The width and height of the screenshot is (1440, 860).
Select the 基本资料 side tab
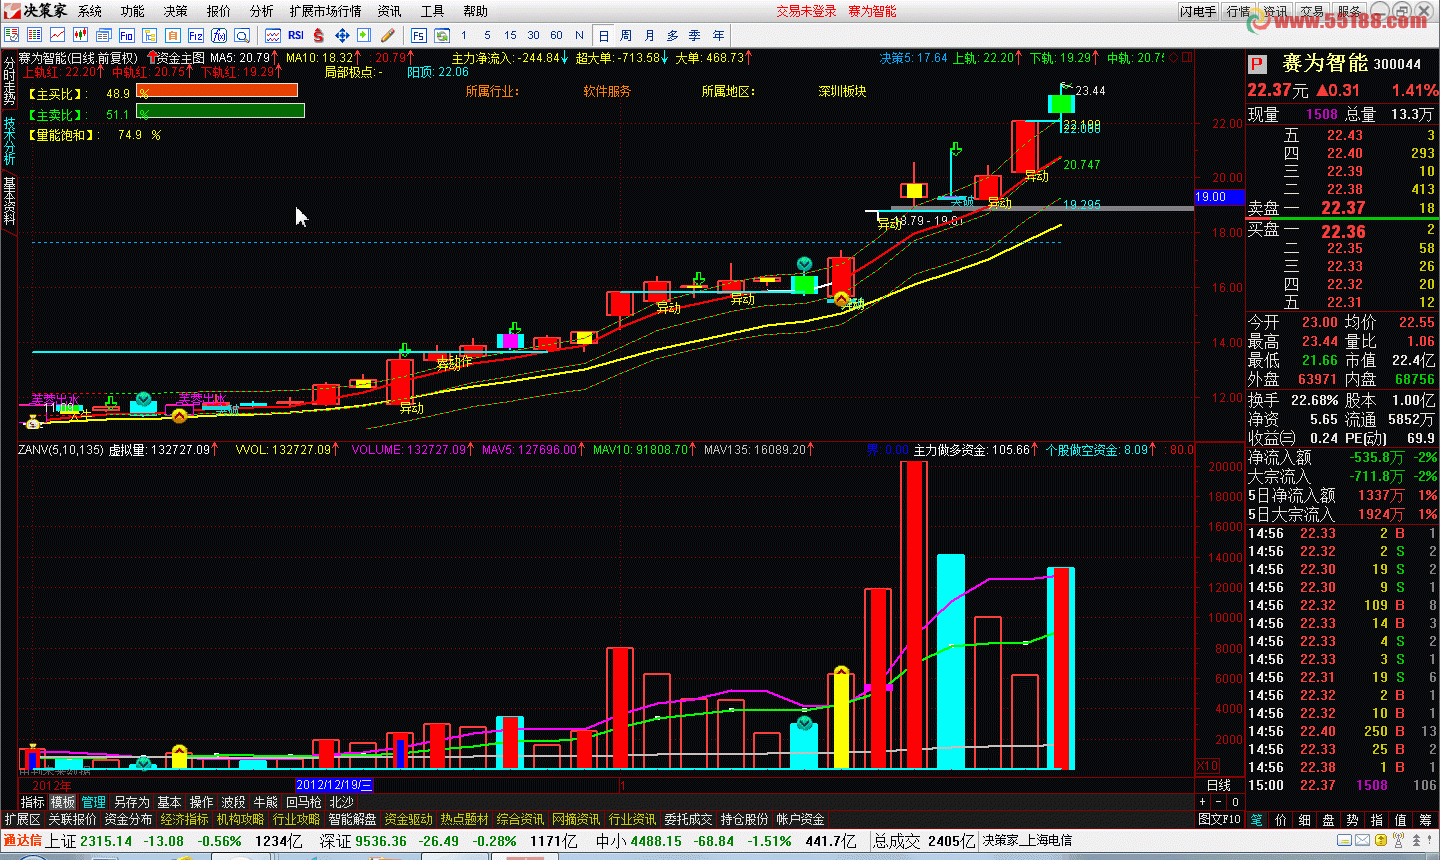(x=9, y=201)
